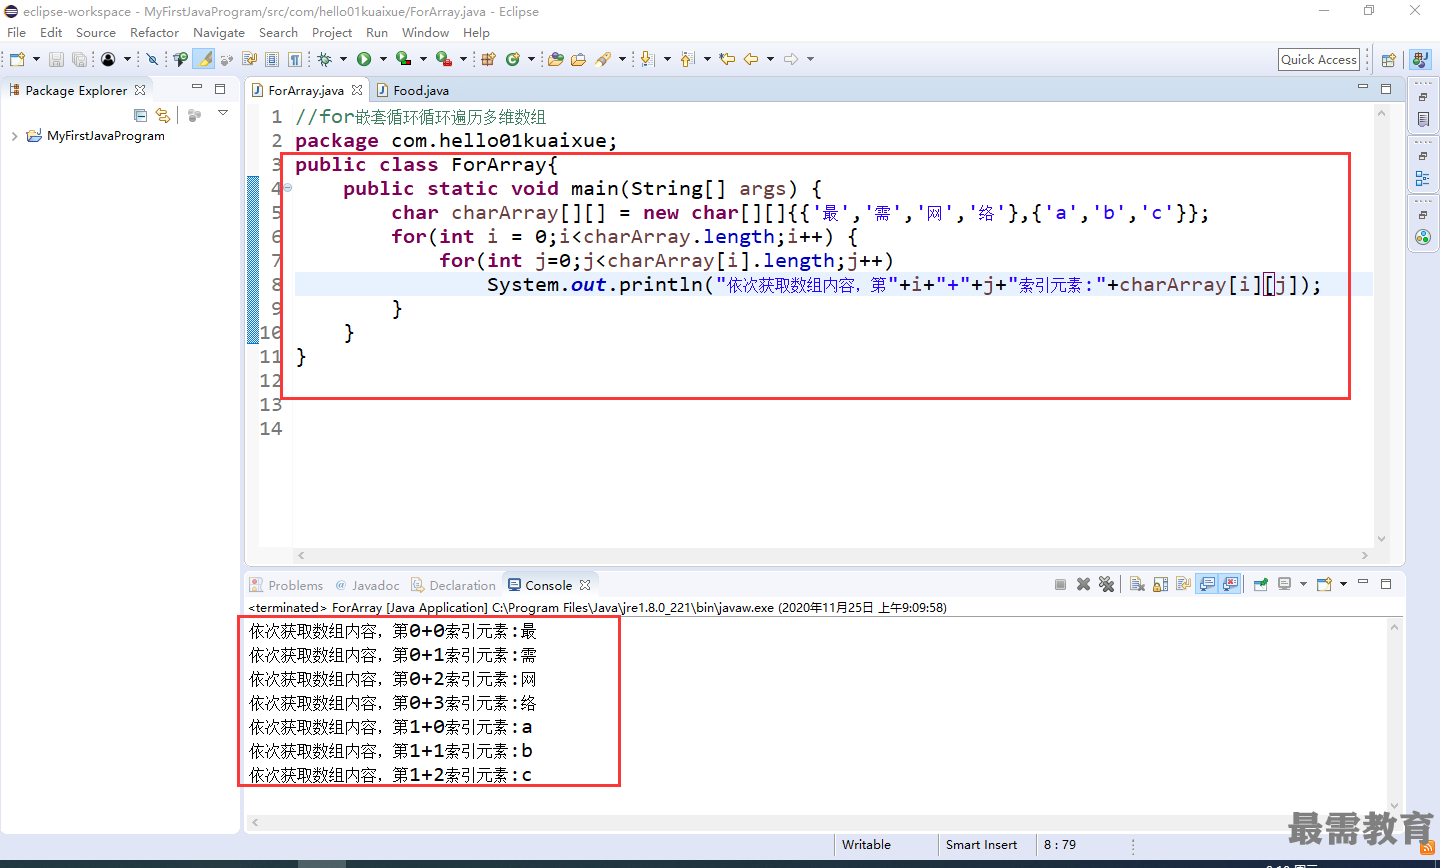Image resolution: width=1440 pixels, height=868 pixels.
Task: Switch to the Declaration tab
Action: 453,585
